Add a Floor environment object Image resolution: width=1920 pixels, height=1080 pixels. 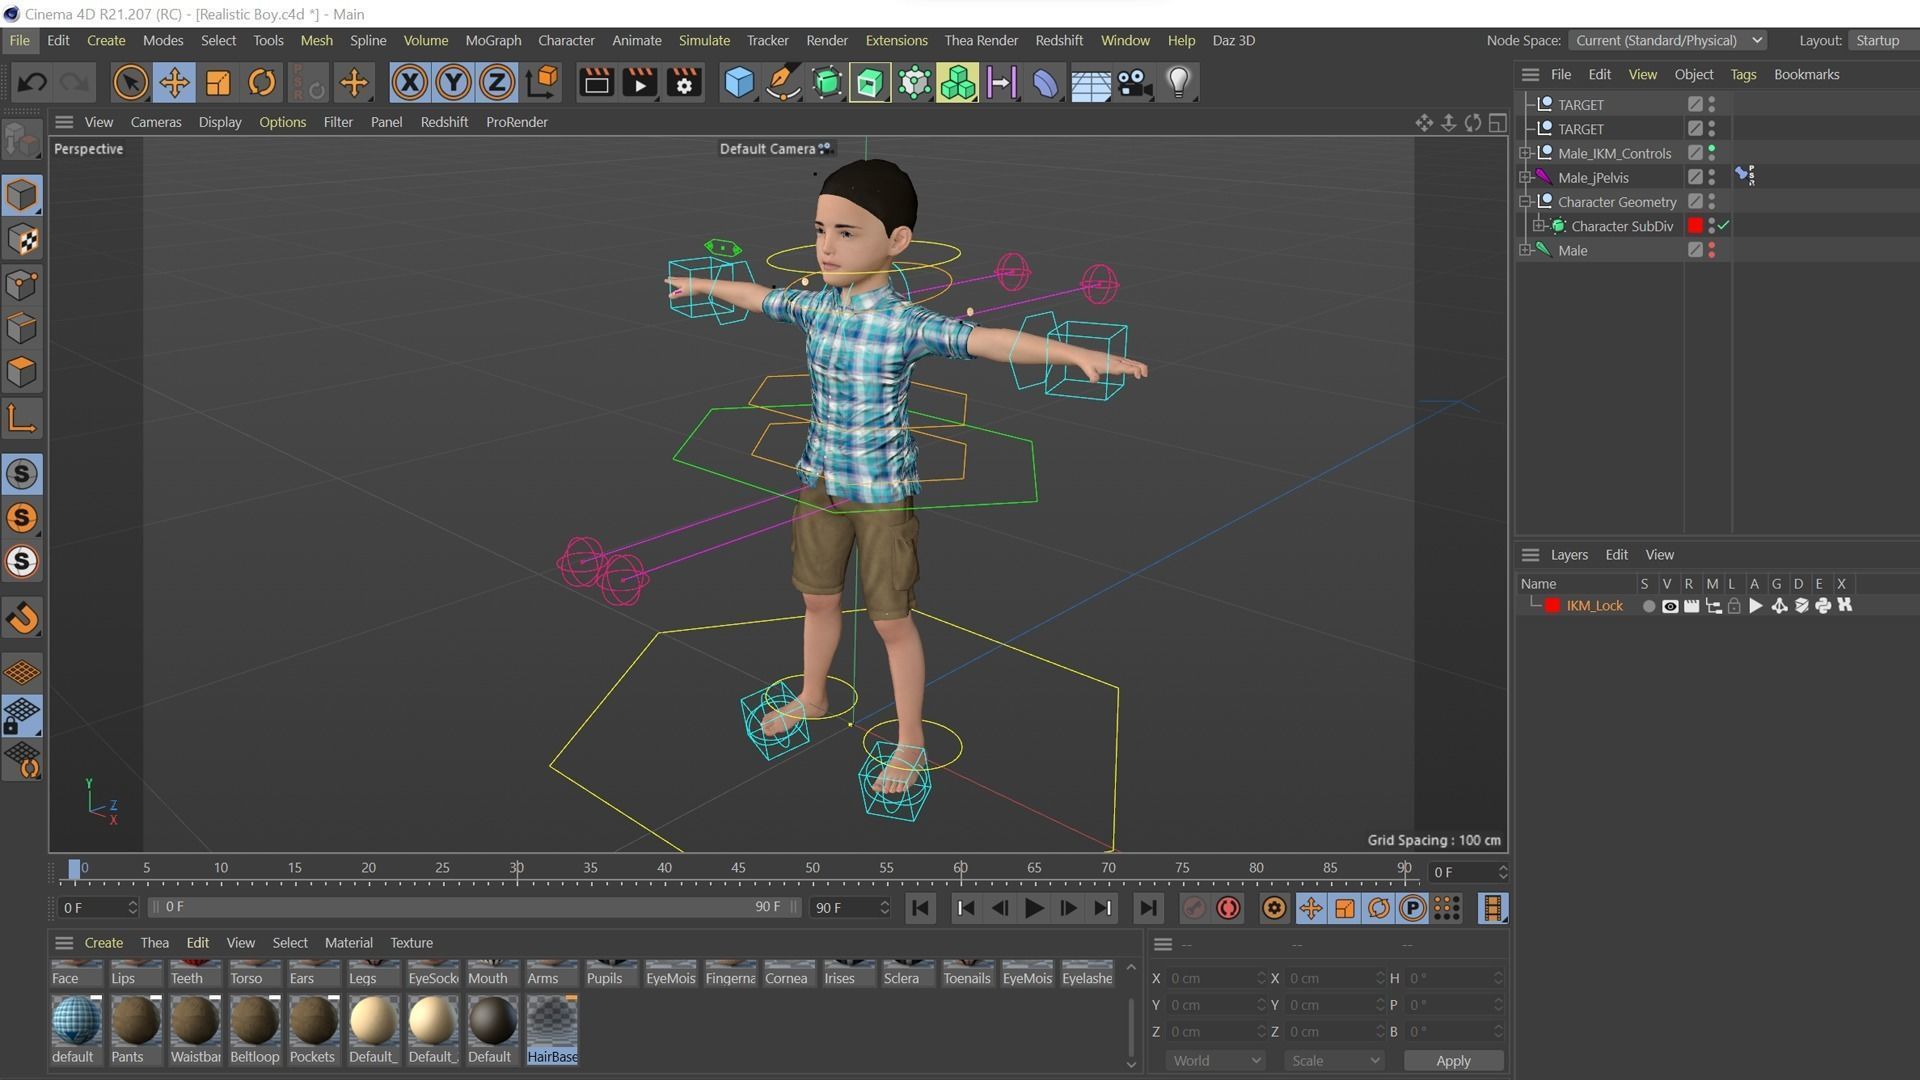pos(1090,83)
